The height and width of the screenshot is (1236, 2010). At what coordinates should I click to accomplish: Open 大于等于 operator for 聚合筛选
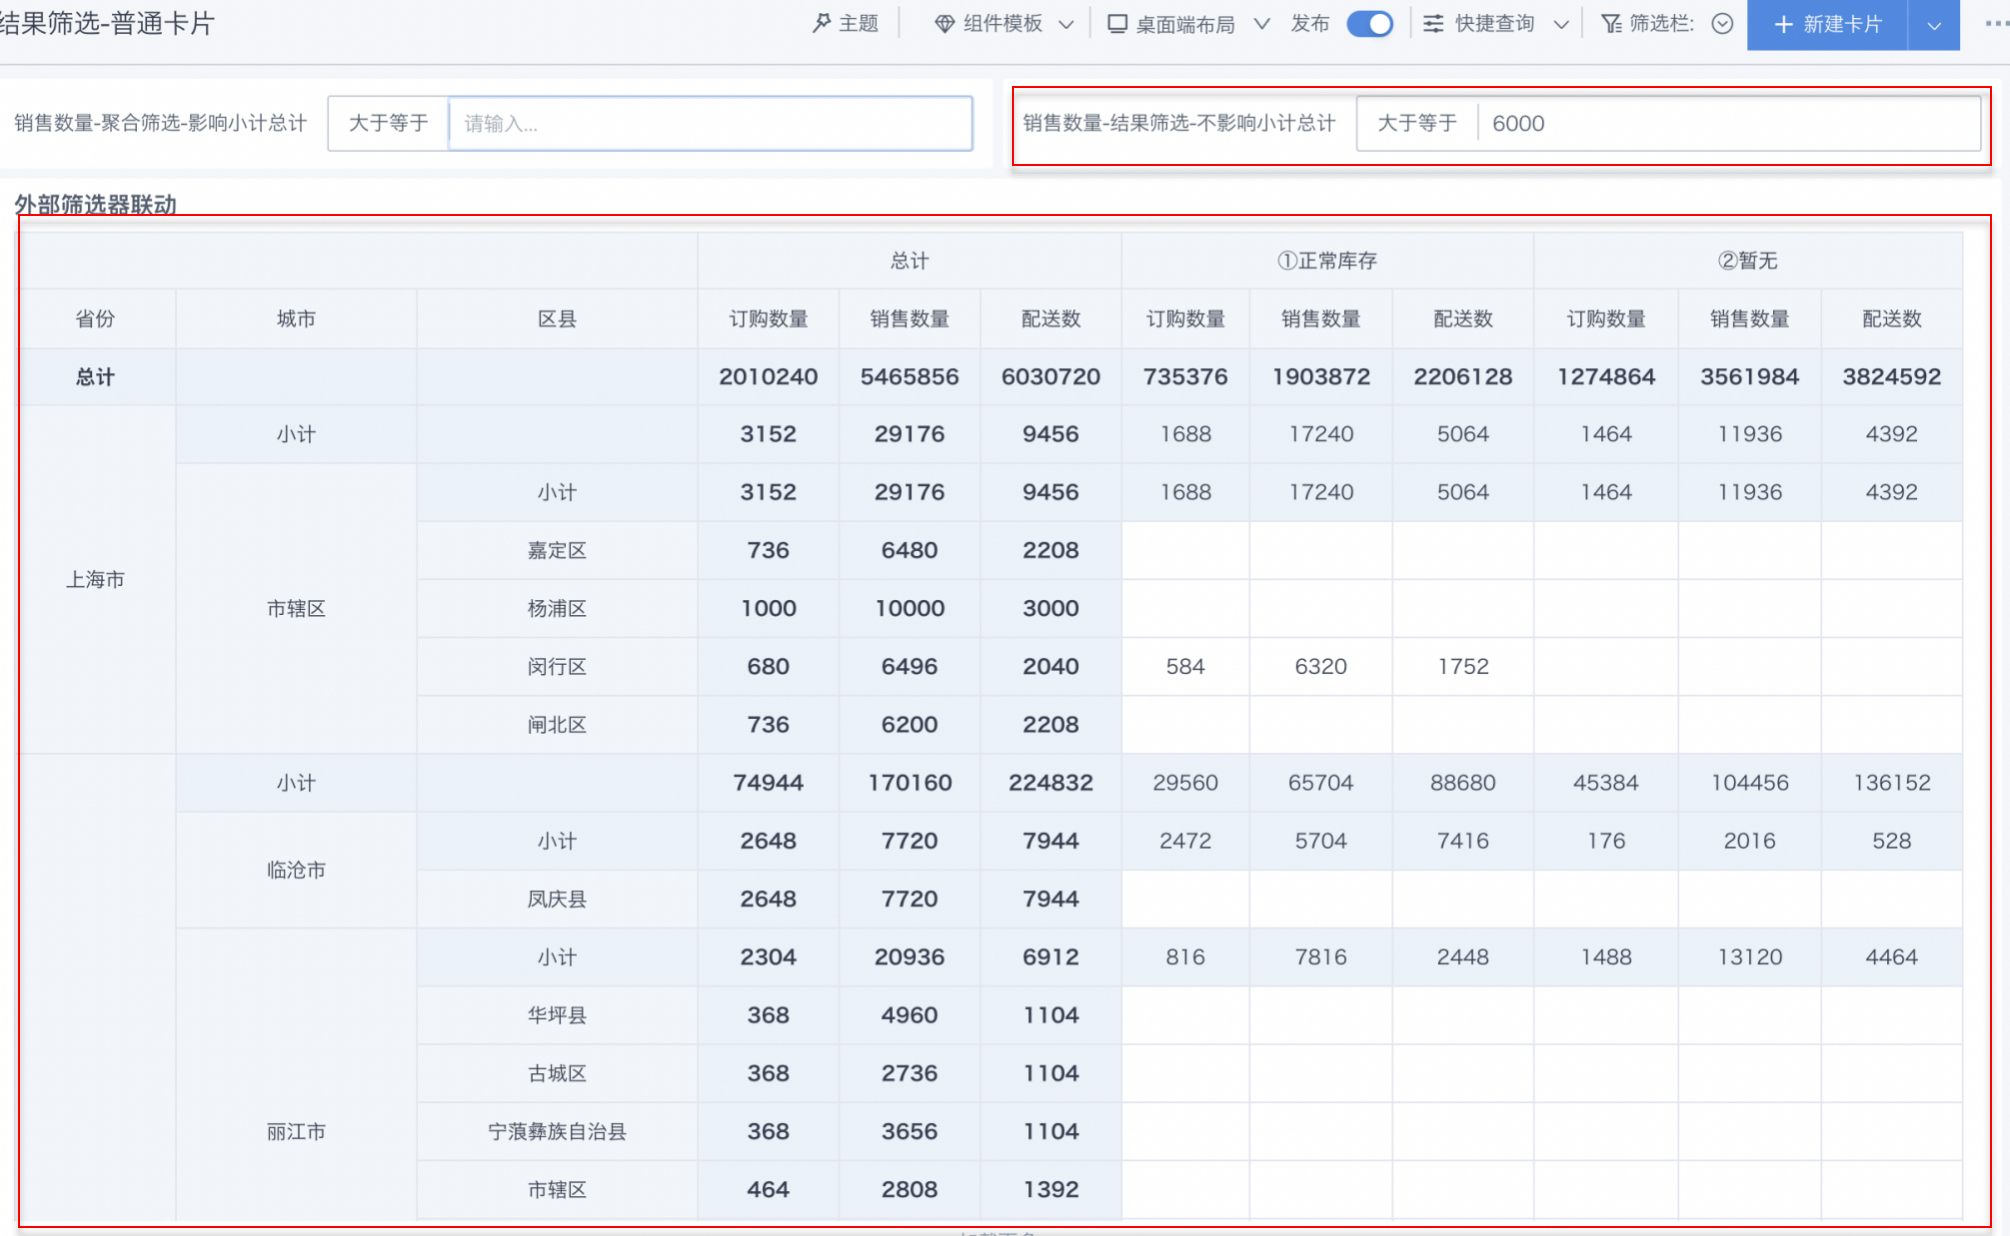[388, 123]
